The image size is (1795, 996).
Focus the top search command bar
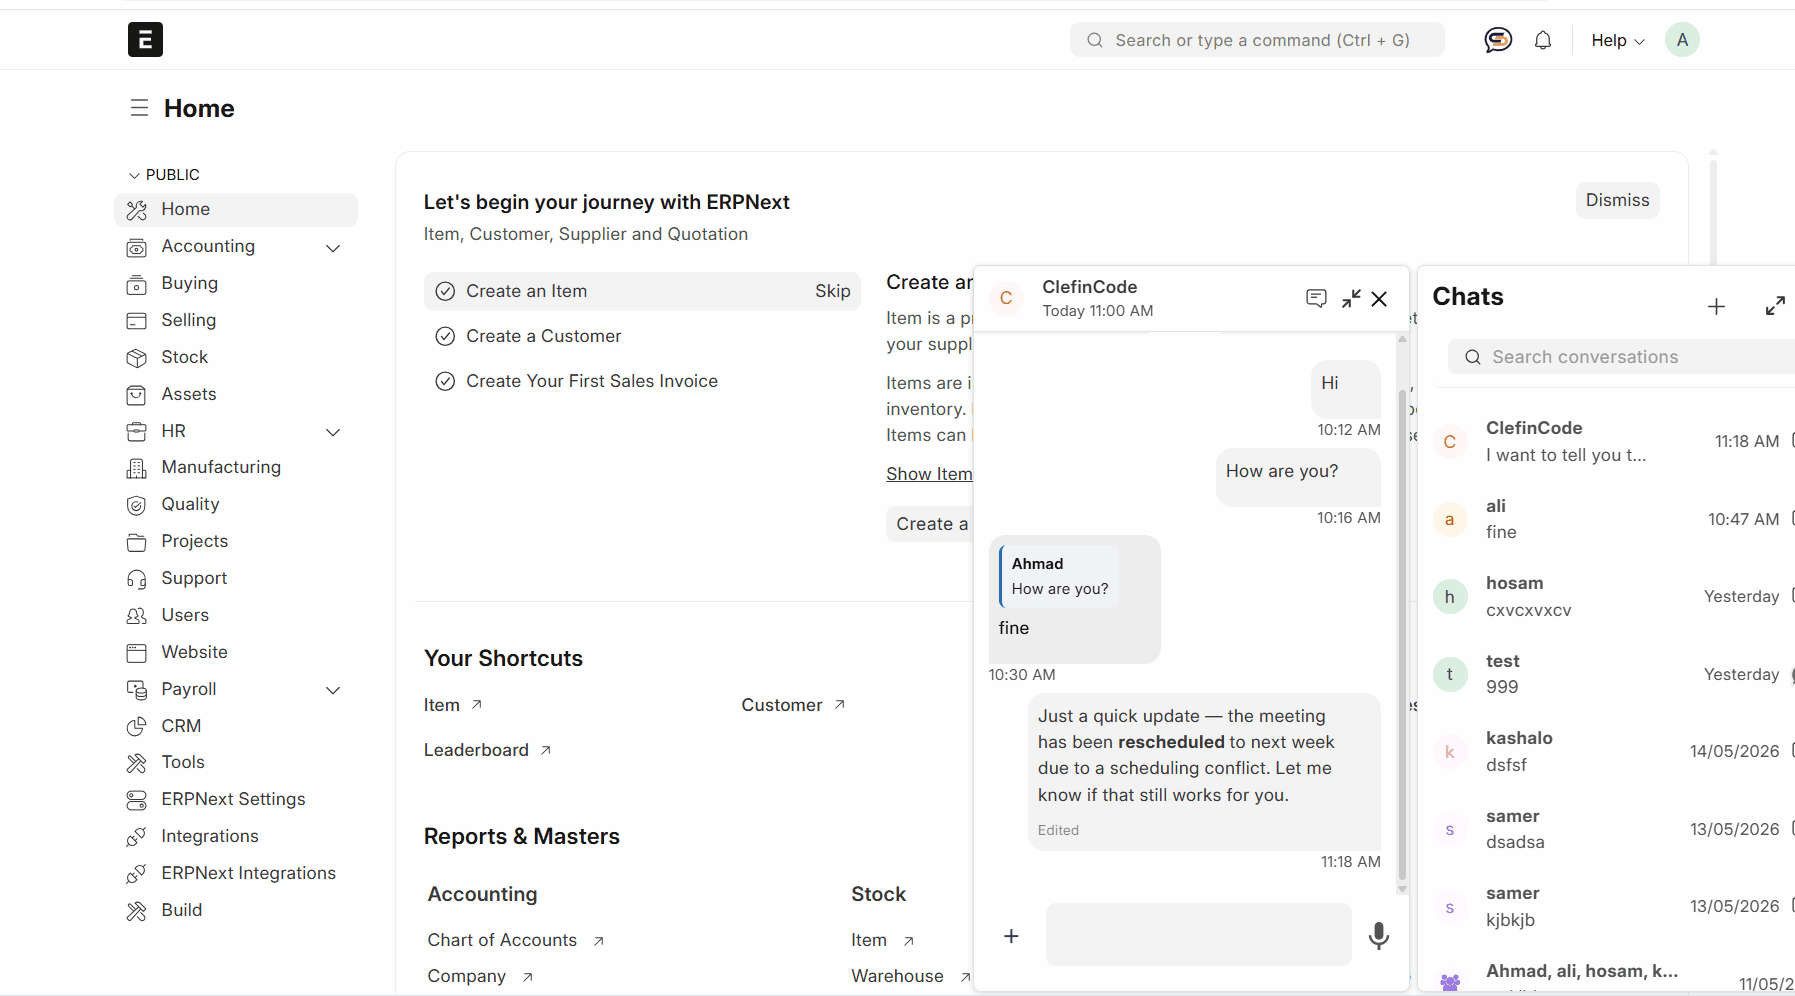(x=1257, y=40)
